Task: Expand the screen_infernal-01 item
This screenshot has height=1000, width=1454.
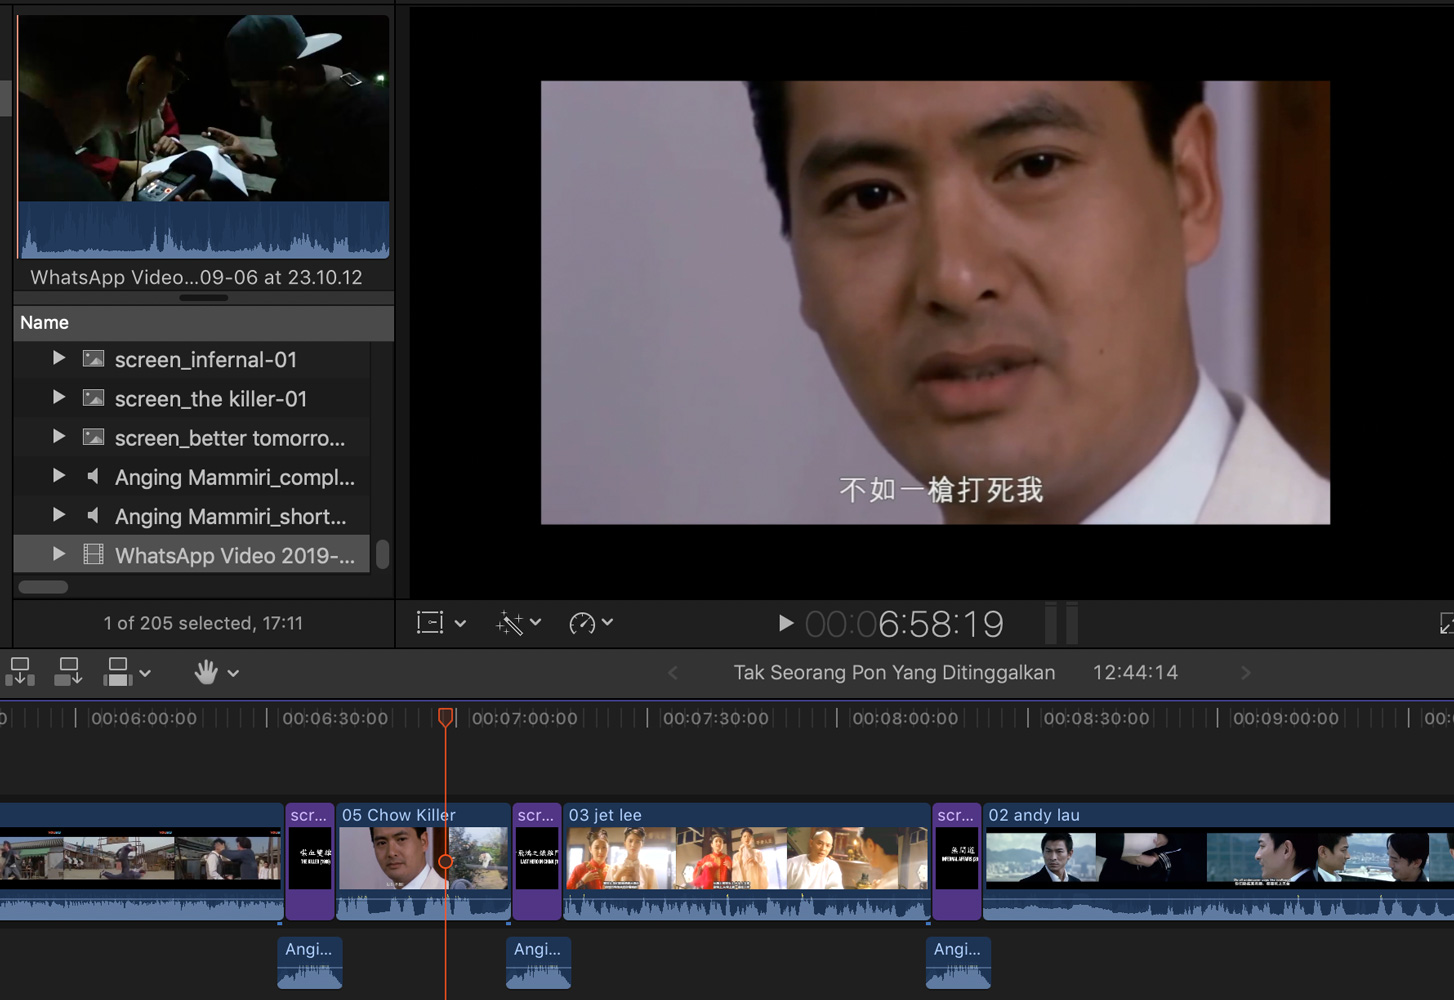Action: pyautogui.click(x=58, y=359)
